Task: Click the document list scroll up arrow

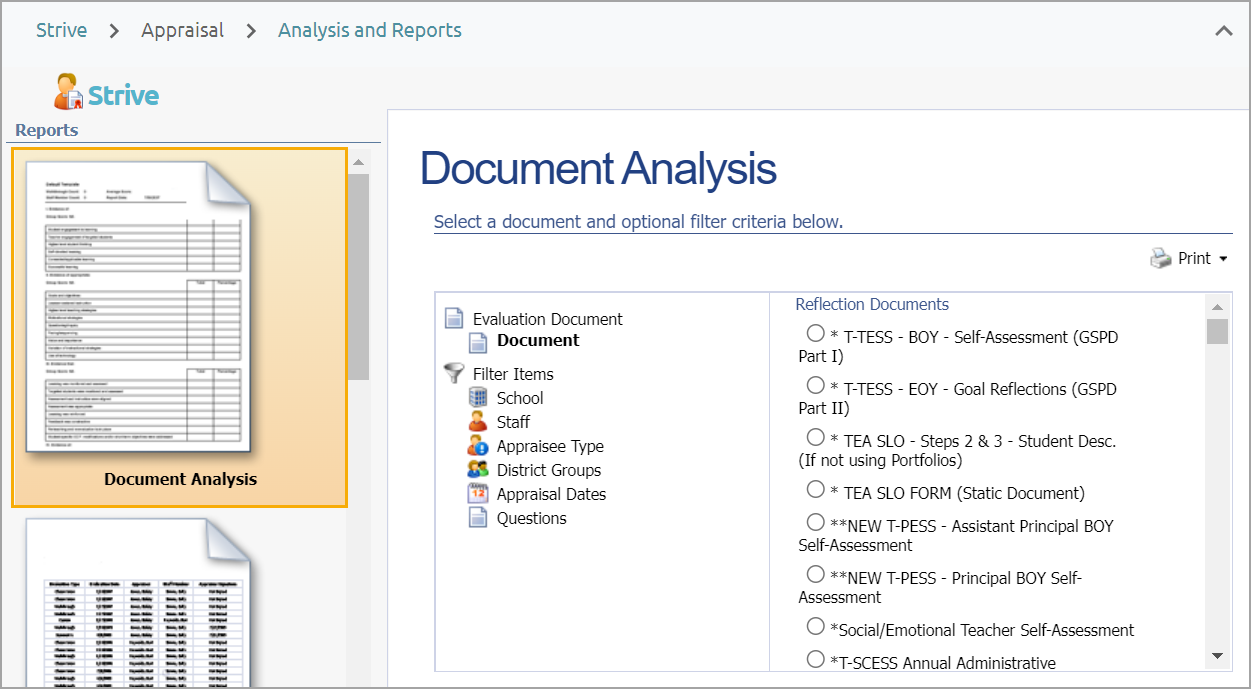Action: click(x=1217, y=308)
